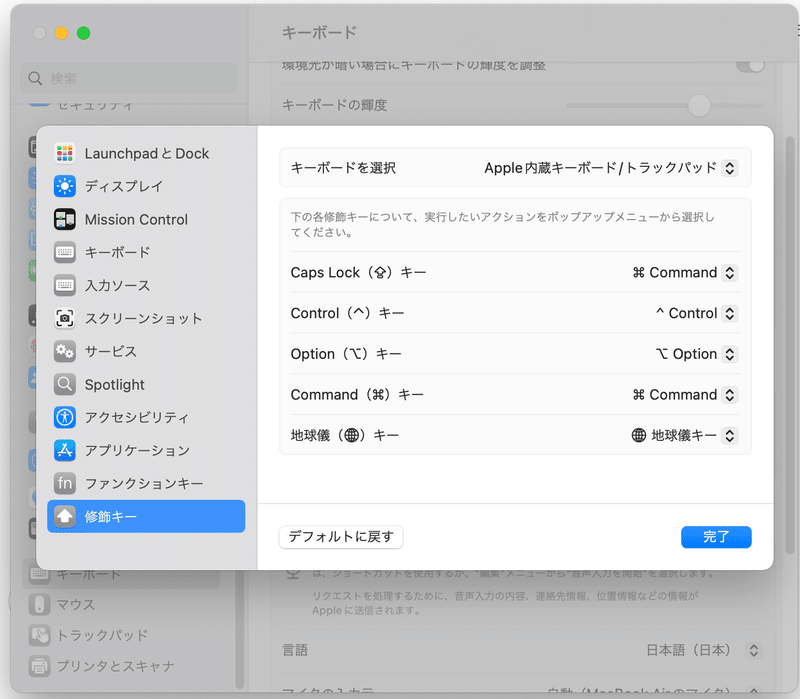Select ファンクションキー category label

[x=144, y=483]
